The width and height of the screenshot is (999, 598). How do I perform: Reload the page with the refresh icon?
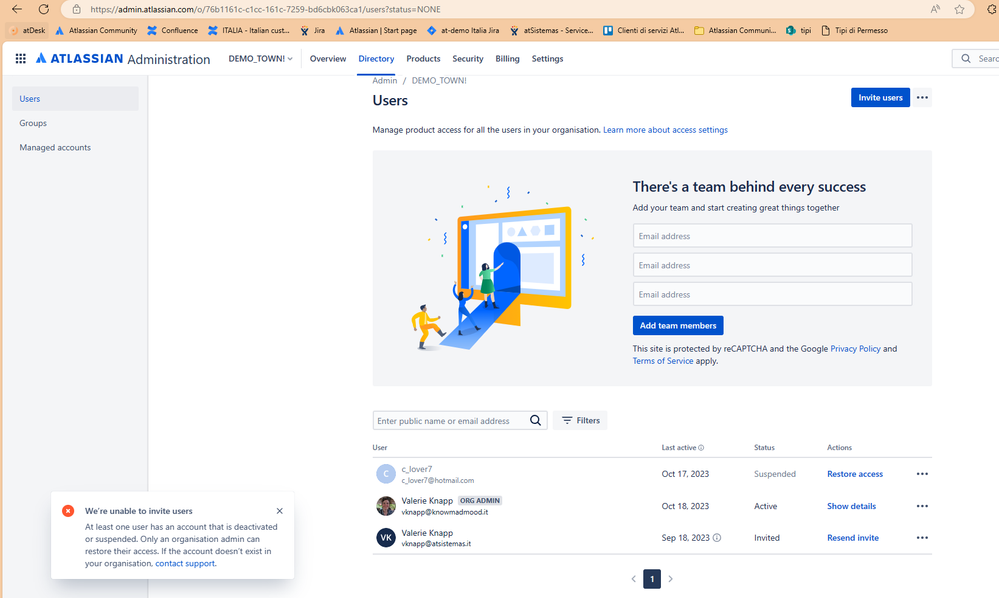click(43, 9)
